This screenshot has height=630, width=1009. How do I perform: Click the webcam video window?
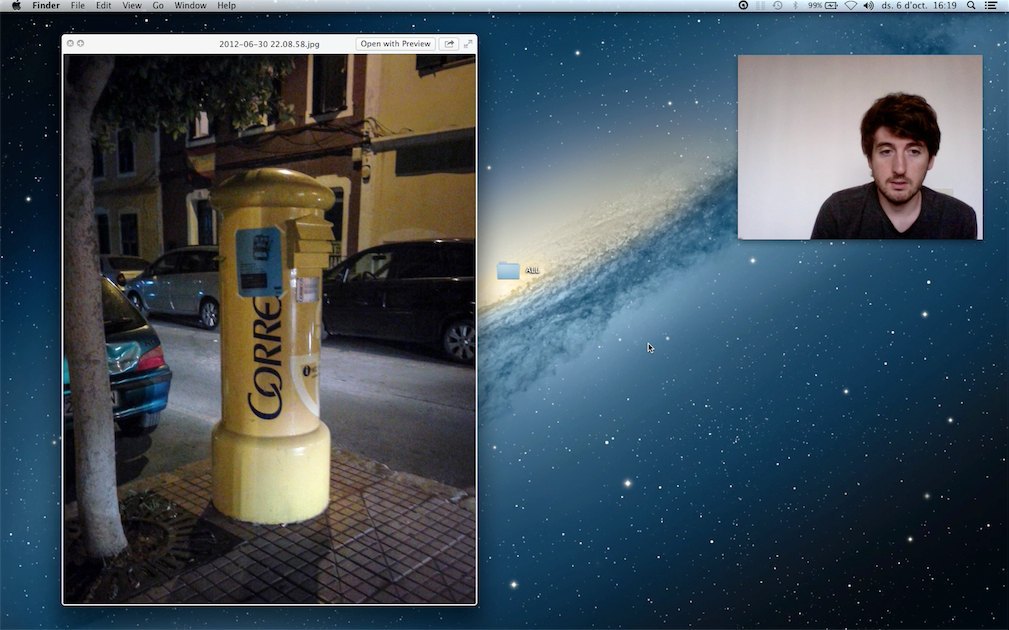click(860, 147)
